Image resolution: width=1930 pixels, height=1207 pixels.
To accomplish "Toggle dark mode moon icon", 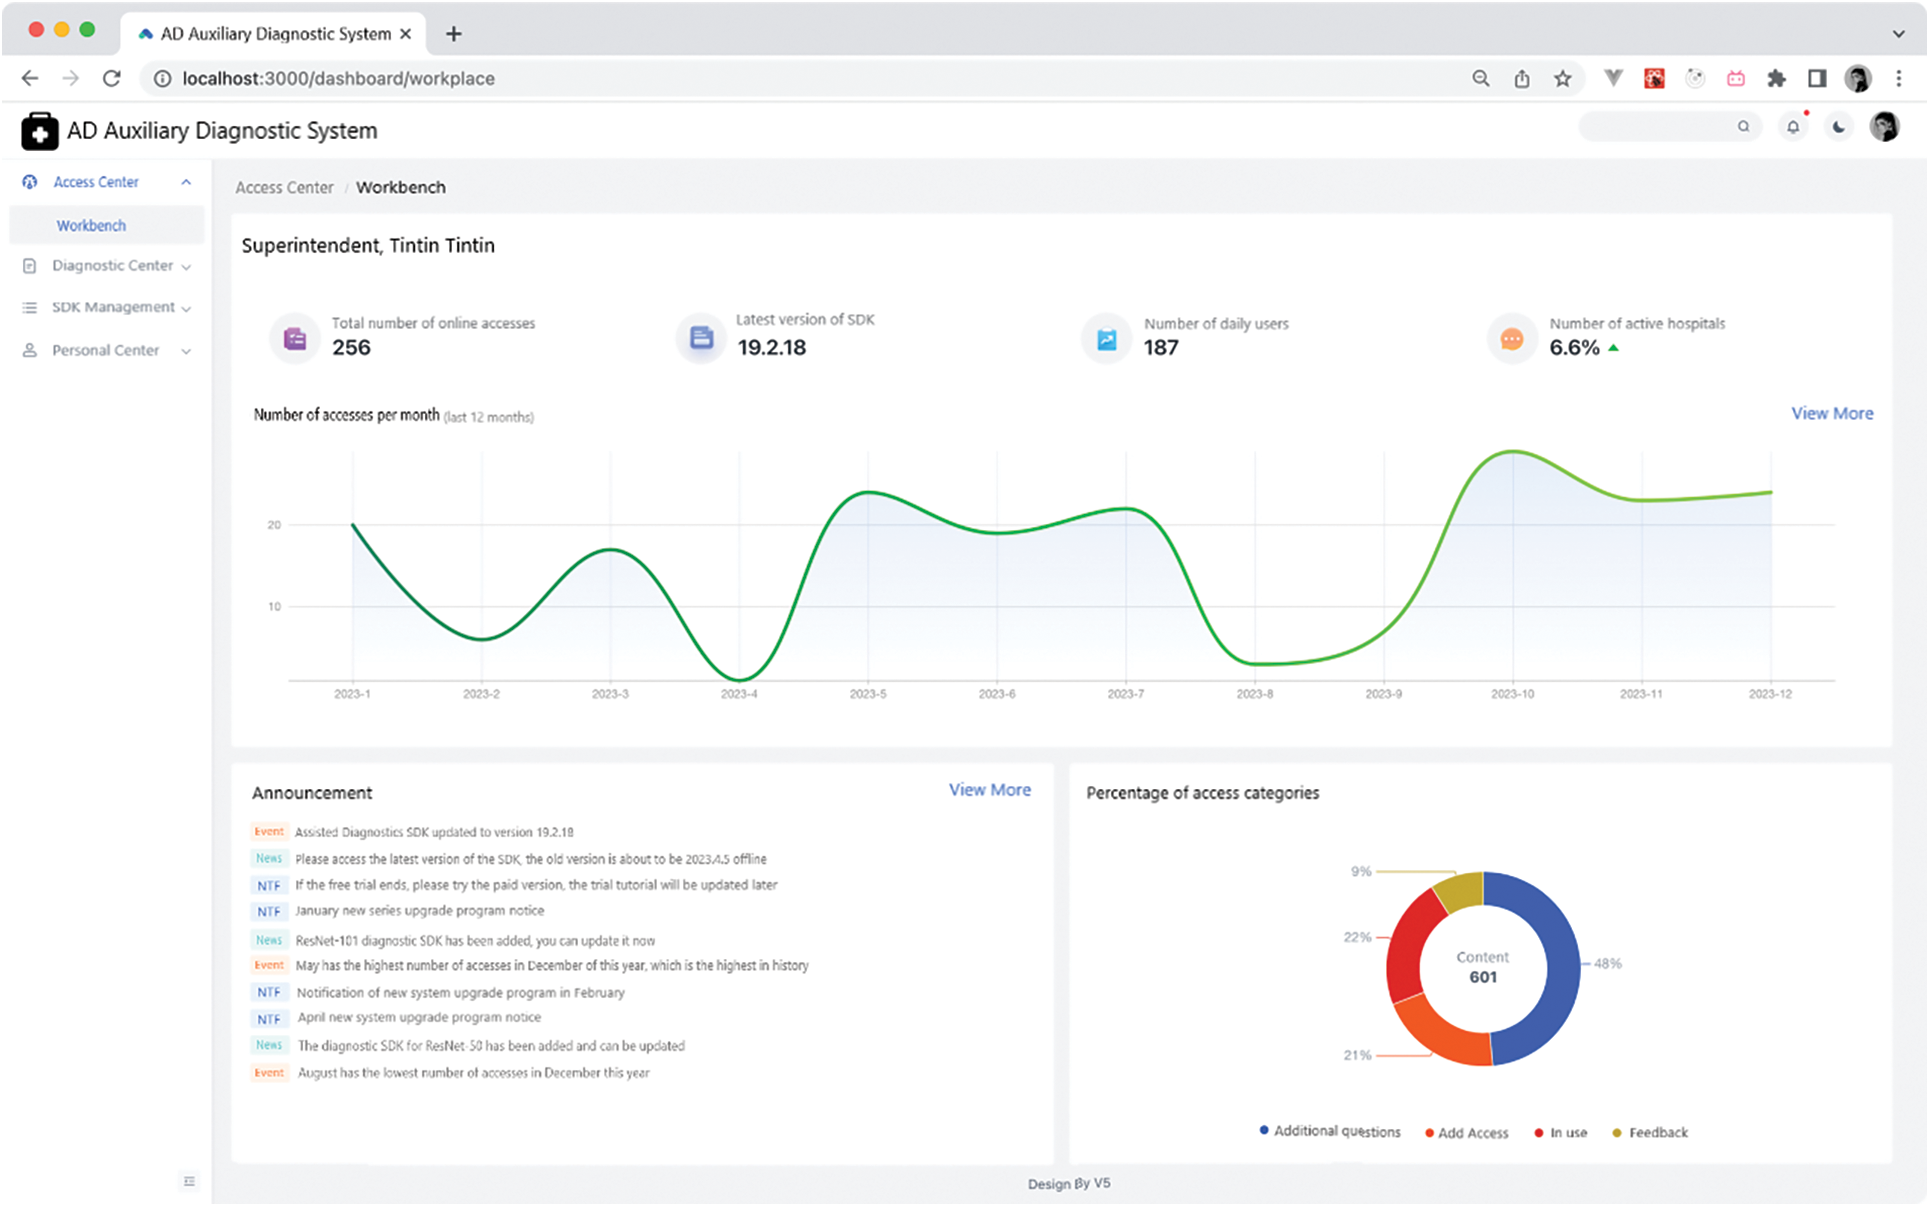I will pyautogui.click(x=1838, y=127).
